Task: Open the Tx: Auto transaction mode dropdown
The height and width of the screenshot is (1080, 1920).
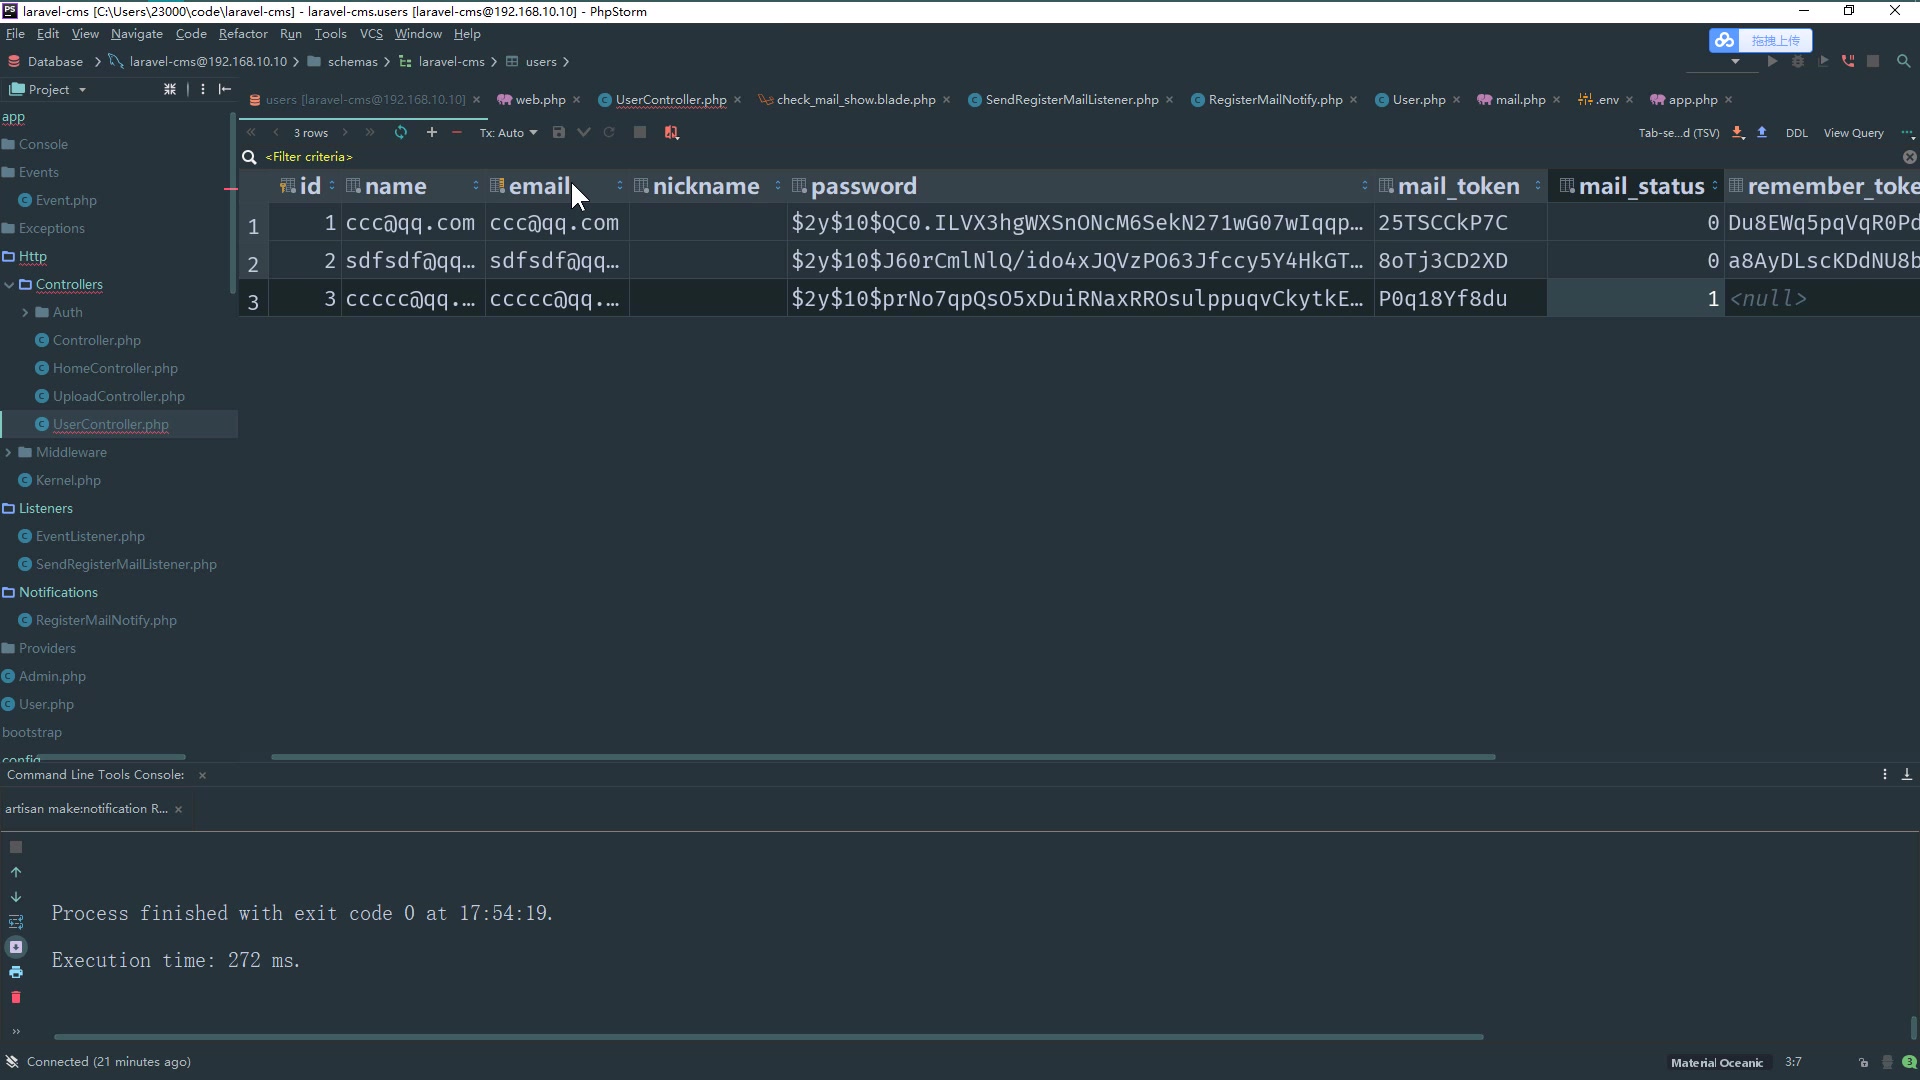Action: [x=508, y=132]
